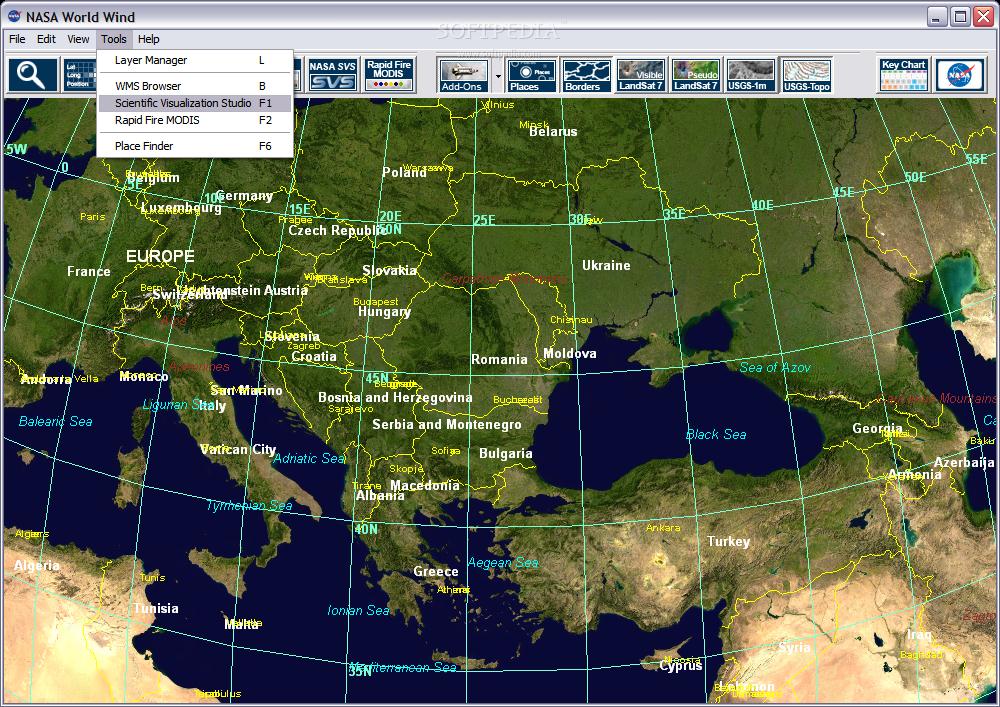Click the Turkey label on the map
The width and height of the screenshot is (1000, 707).
[728, 541]
